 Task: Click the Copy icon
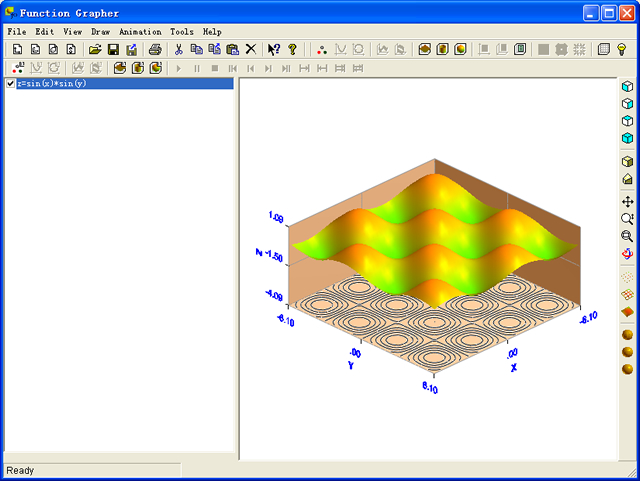pyautogui.click(x=197, y=49)
